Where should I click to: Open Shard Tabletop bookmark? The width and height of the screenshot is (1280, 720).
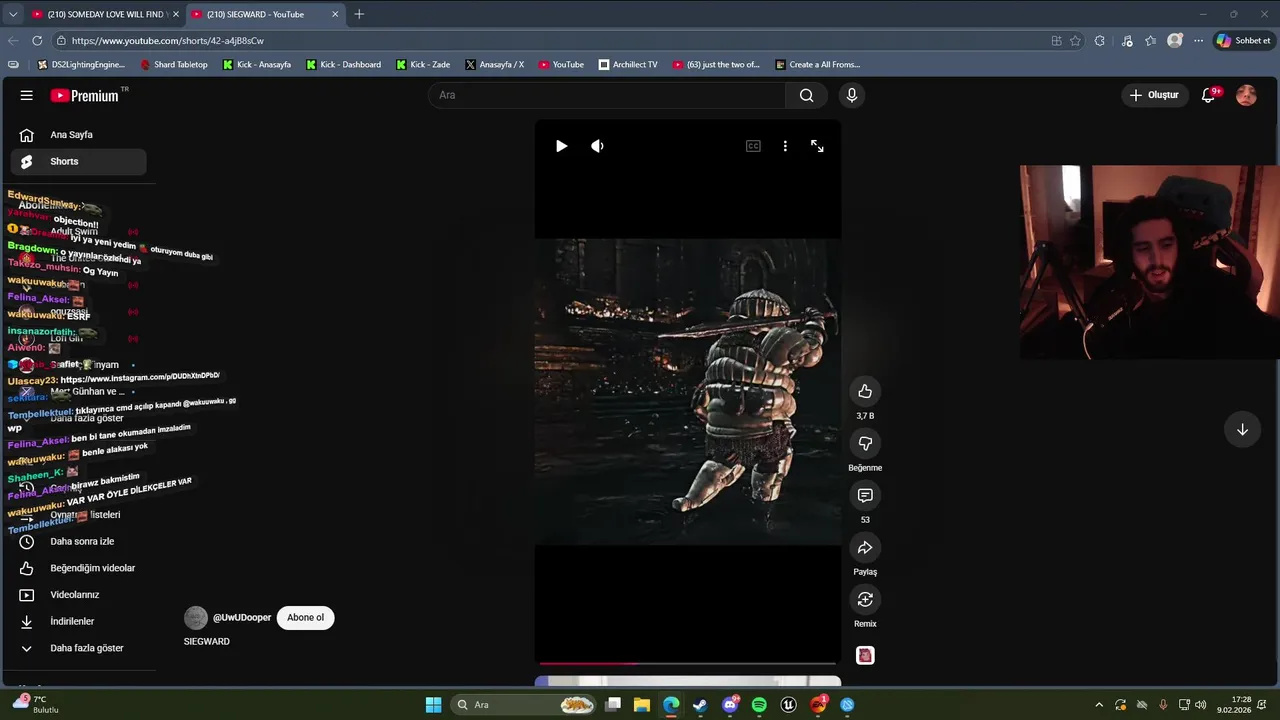(174, 65)
